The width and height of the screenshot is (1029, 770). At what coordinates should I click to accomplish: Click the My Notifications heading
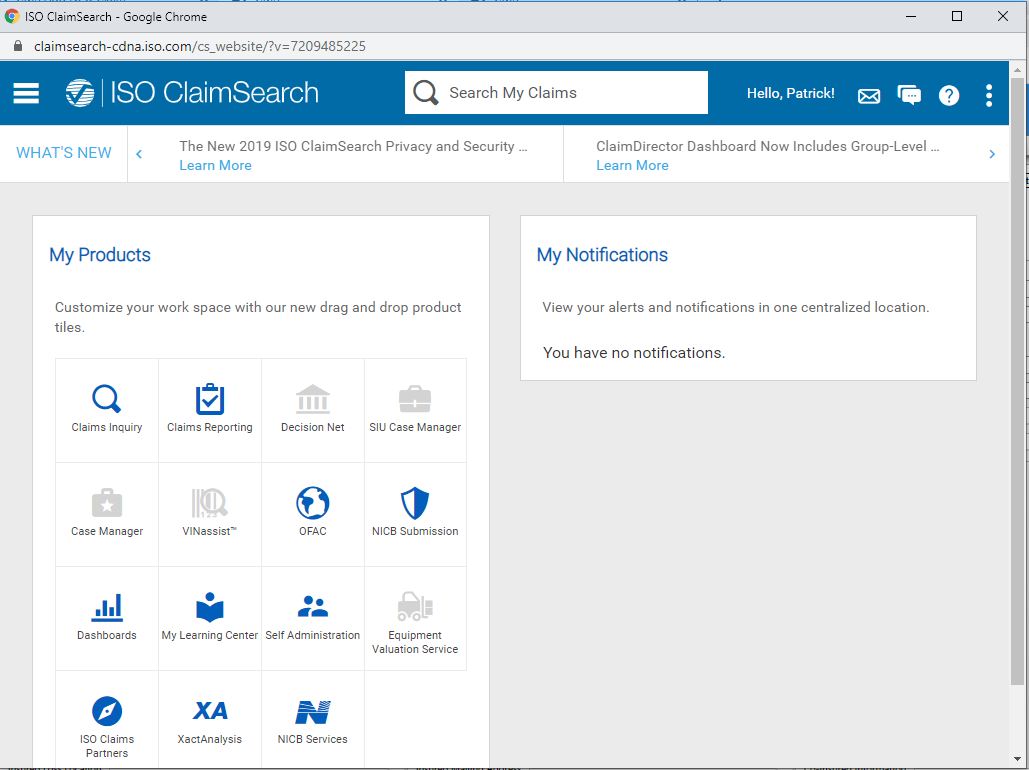[x=602, y=255]
